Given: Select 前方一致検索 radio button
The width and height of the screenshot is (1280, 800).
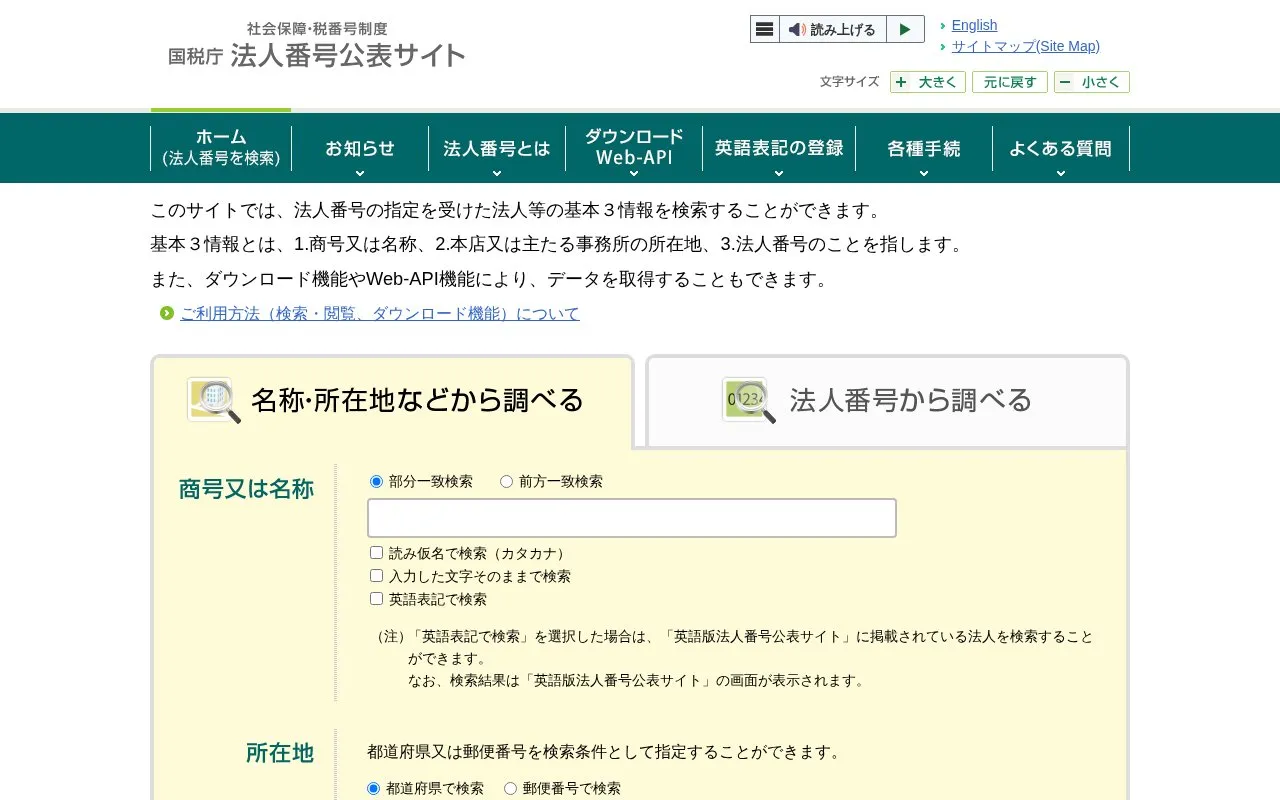Looking at the screenshot, I should coord(507,481).
